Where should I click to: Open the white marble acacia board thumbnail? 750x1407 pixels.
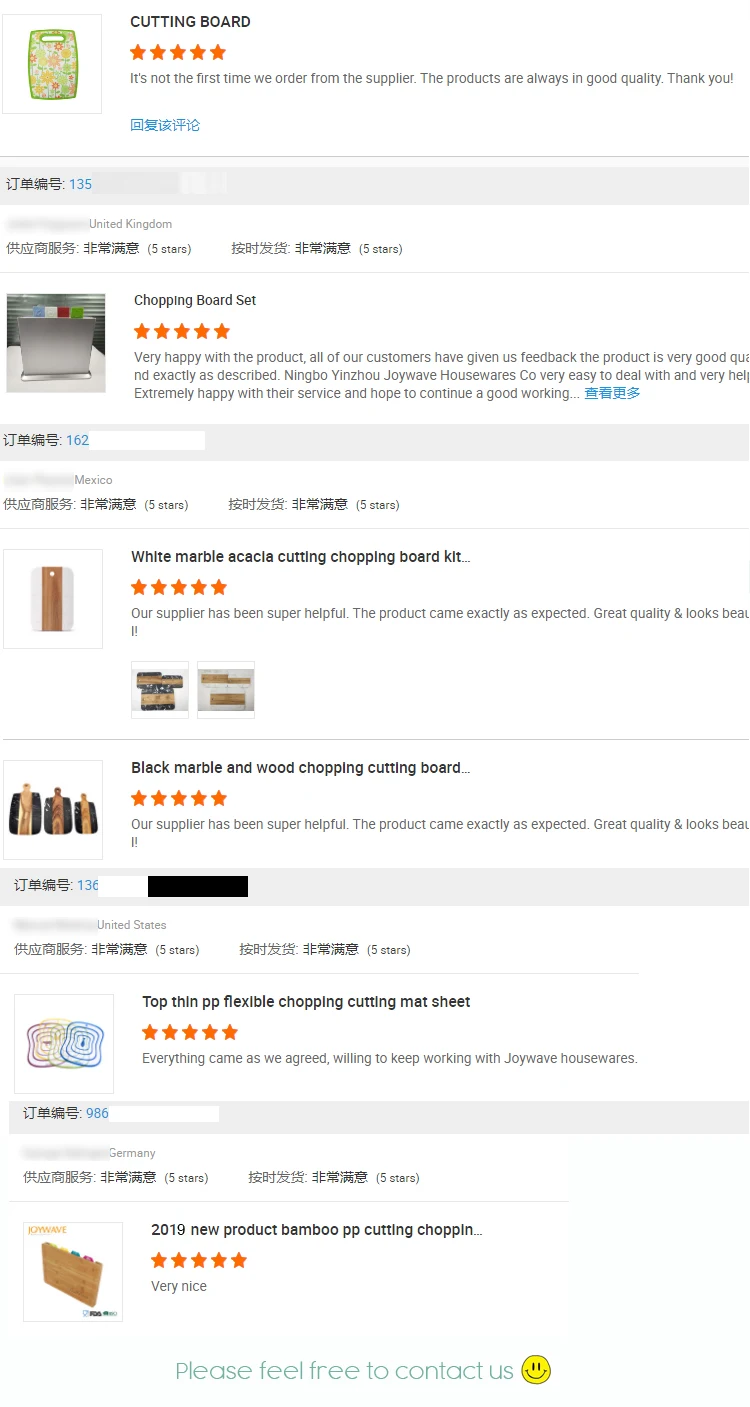53,599
